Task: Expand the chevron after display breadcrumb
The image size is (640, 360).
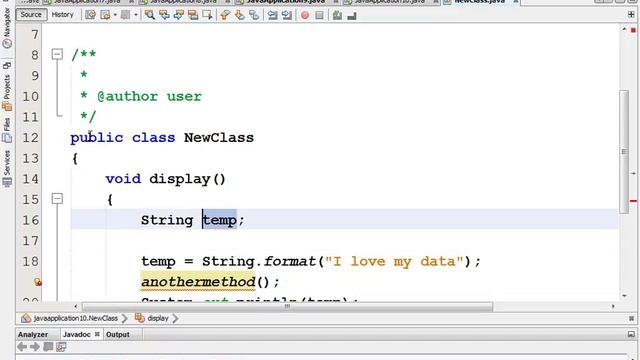Action: coord(176,318)
